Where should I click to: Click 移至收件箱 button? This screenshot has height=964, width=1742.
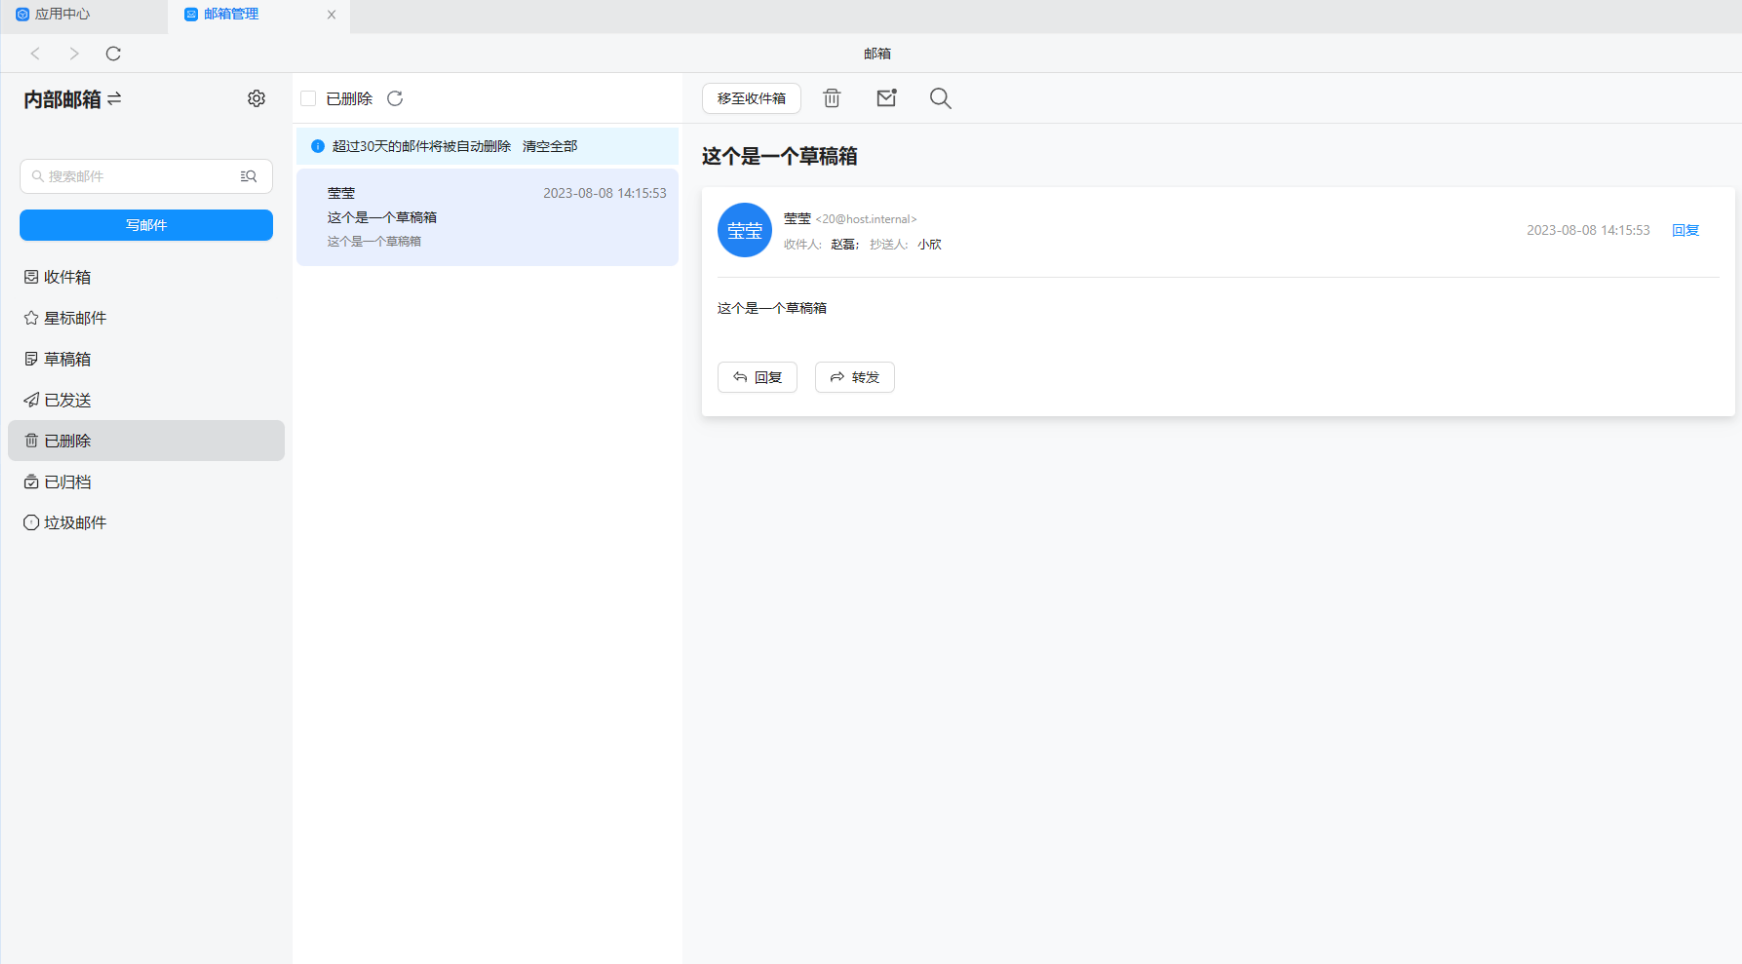click(751, 98)
